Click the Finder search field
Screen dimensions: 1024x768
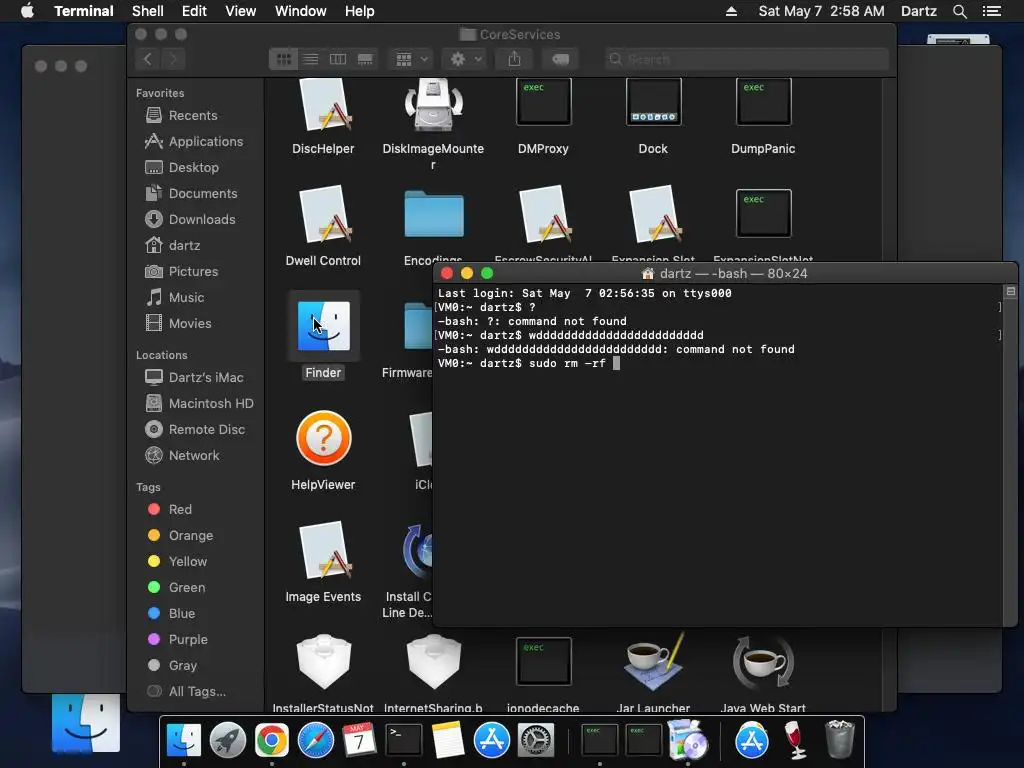click(x=746, y=59)
